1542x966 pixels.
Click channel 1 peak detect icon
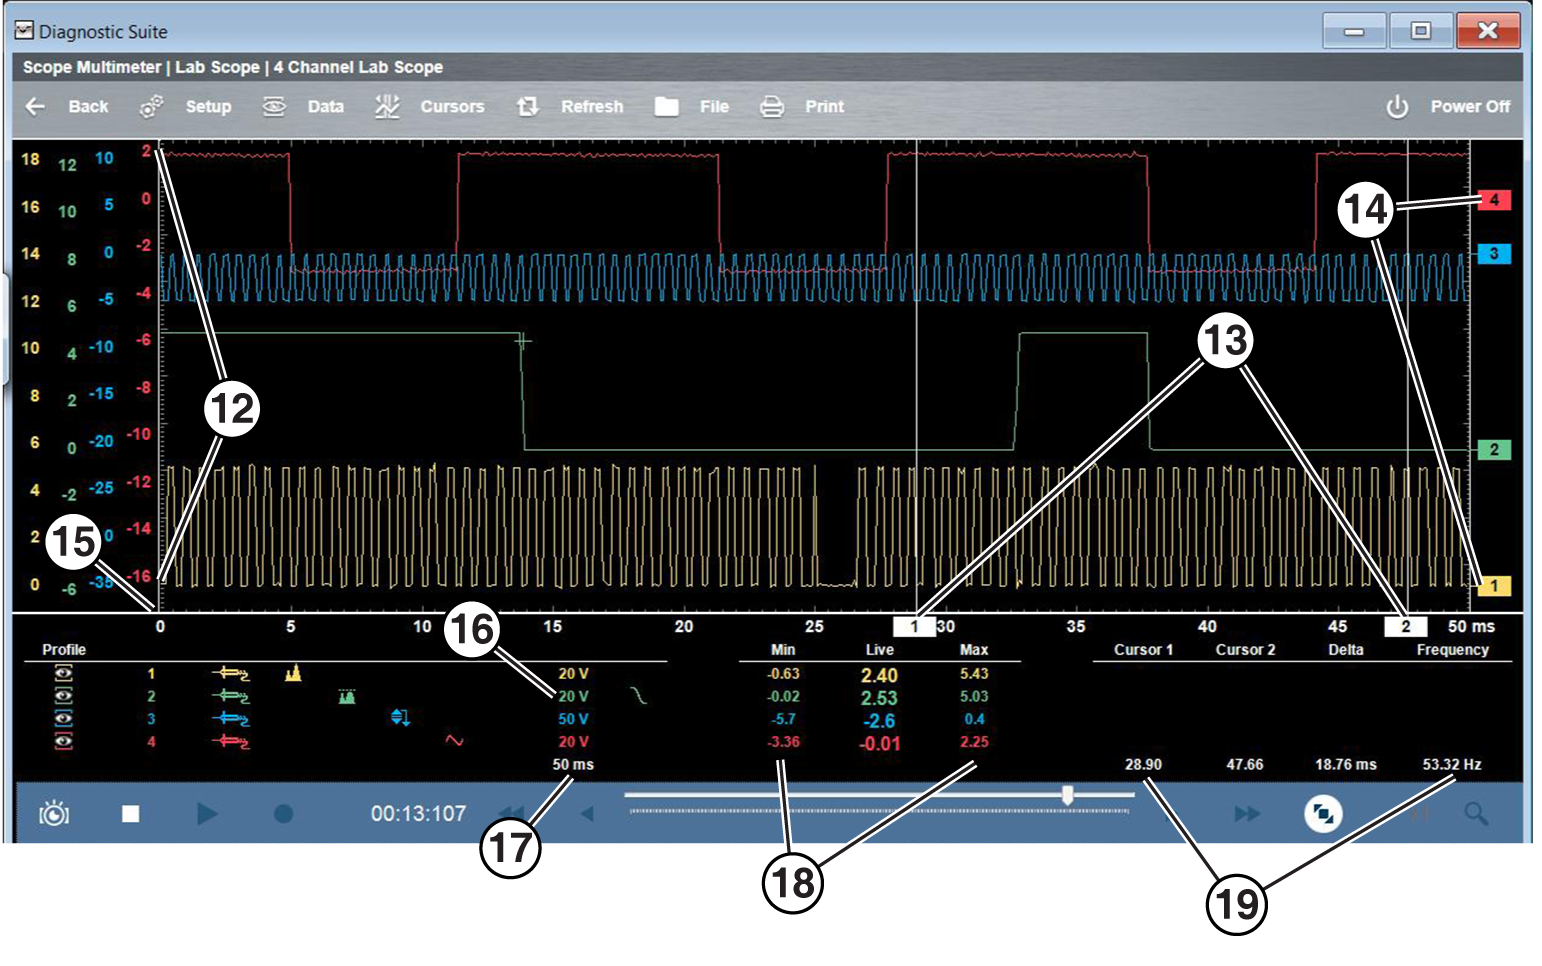point(293,674)
